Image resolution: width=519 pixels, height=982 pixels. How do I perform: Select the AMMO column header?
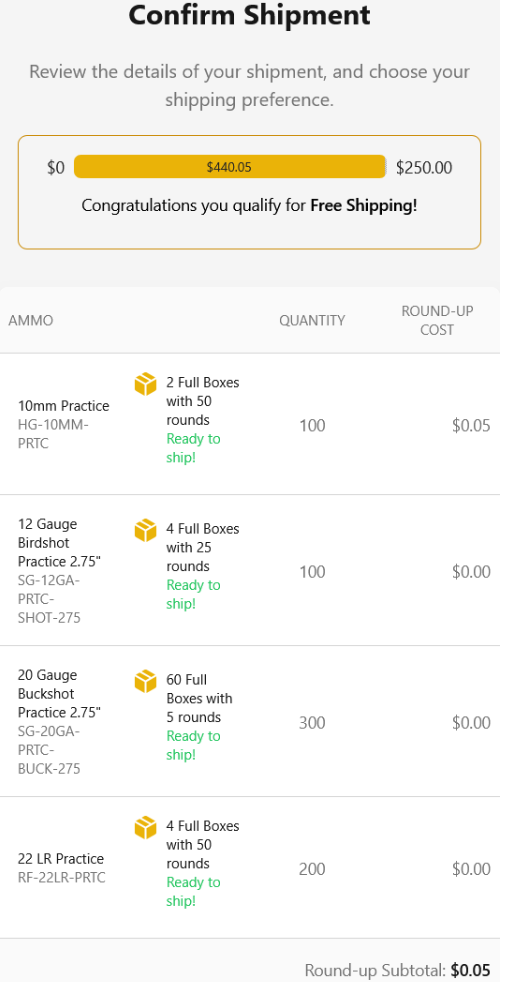point(31,321)
